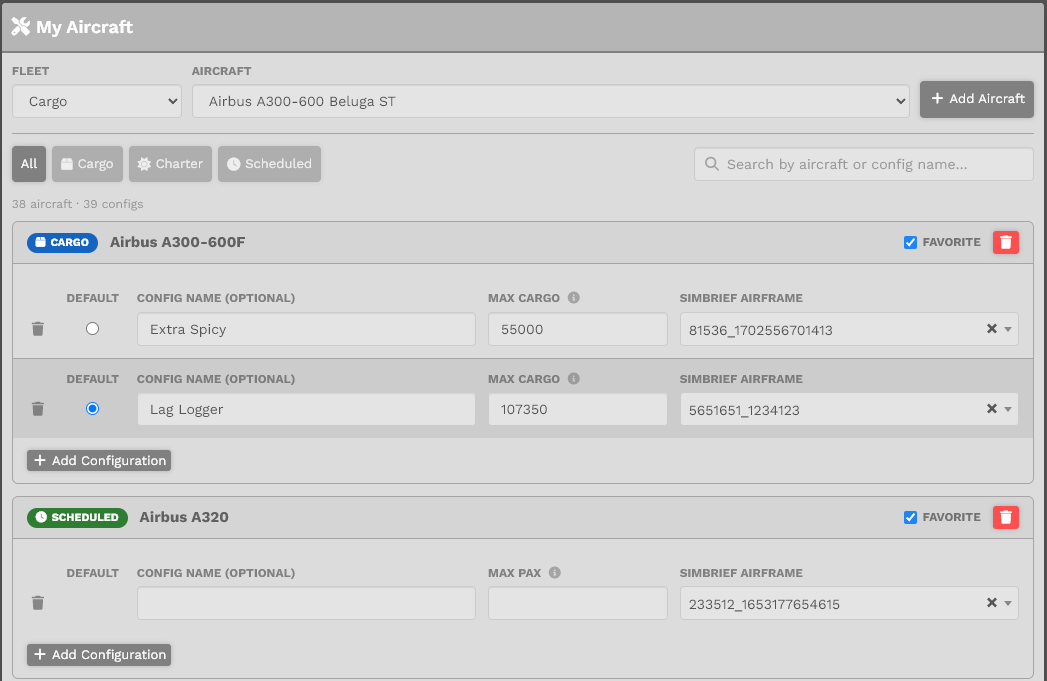The image size is (1047, 681).
Task: Select Lag Logger default radio button
Action: [x=92, y=409]
